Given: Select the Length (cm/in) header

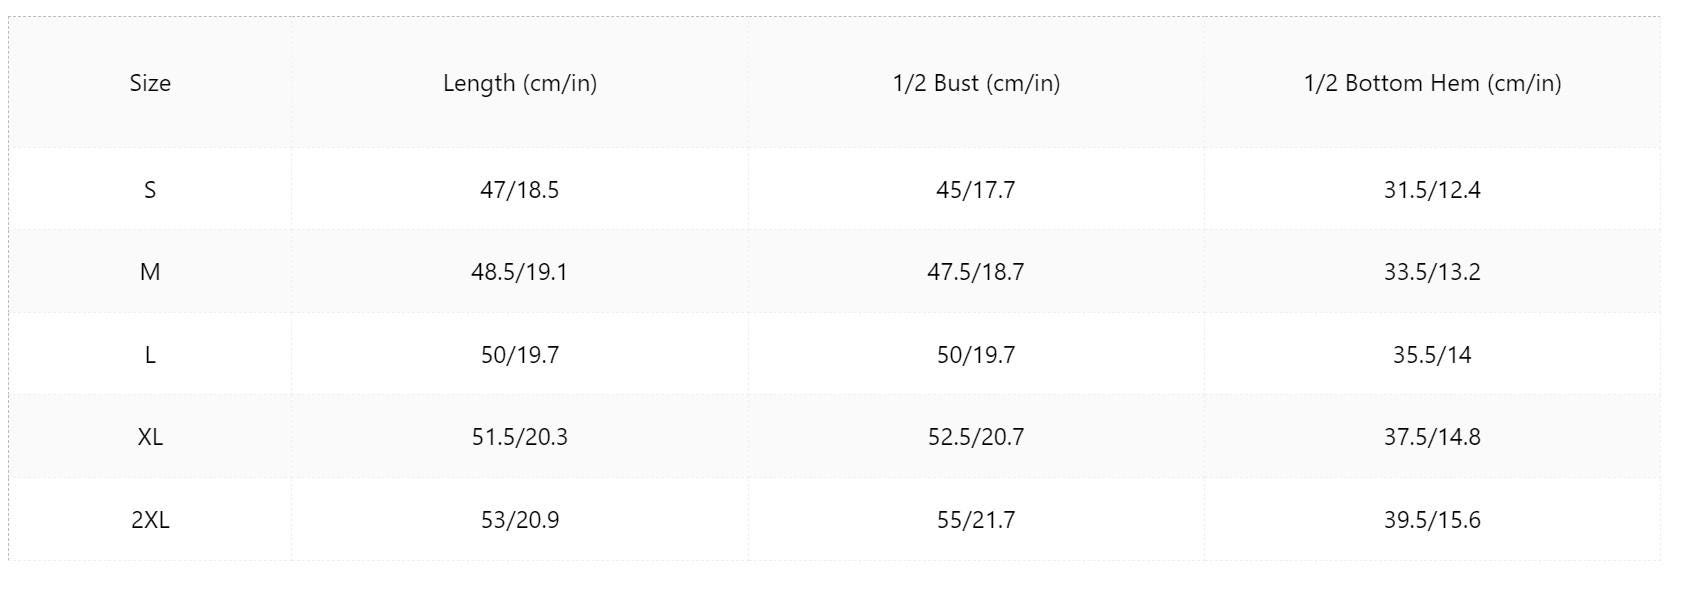Looking at the screenshot, I should point(520,83).
